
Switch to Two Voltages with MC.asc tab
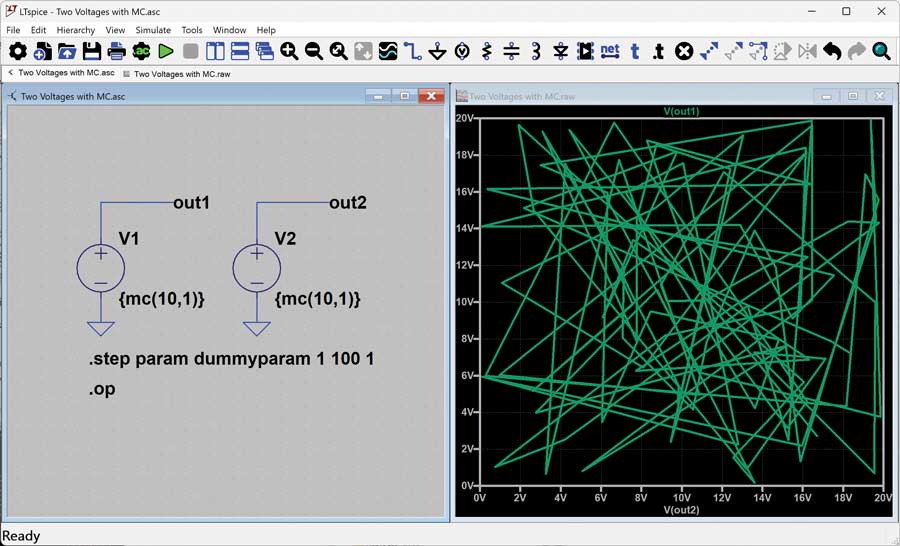66,73
